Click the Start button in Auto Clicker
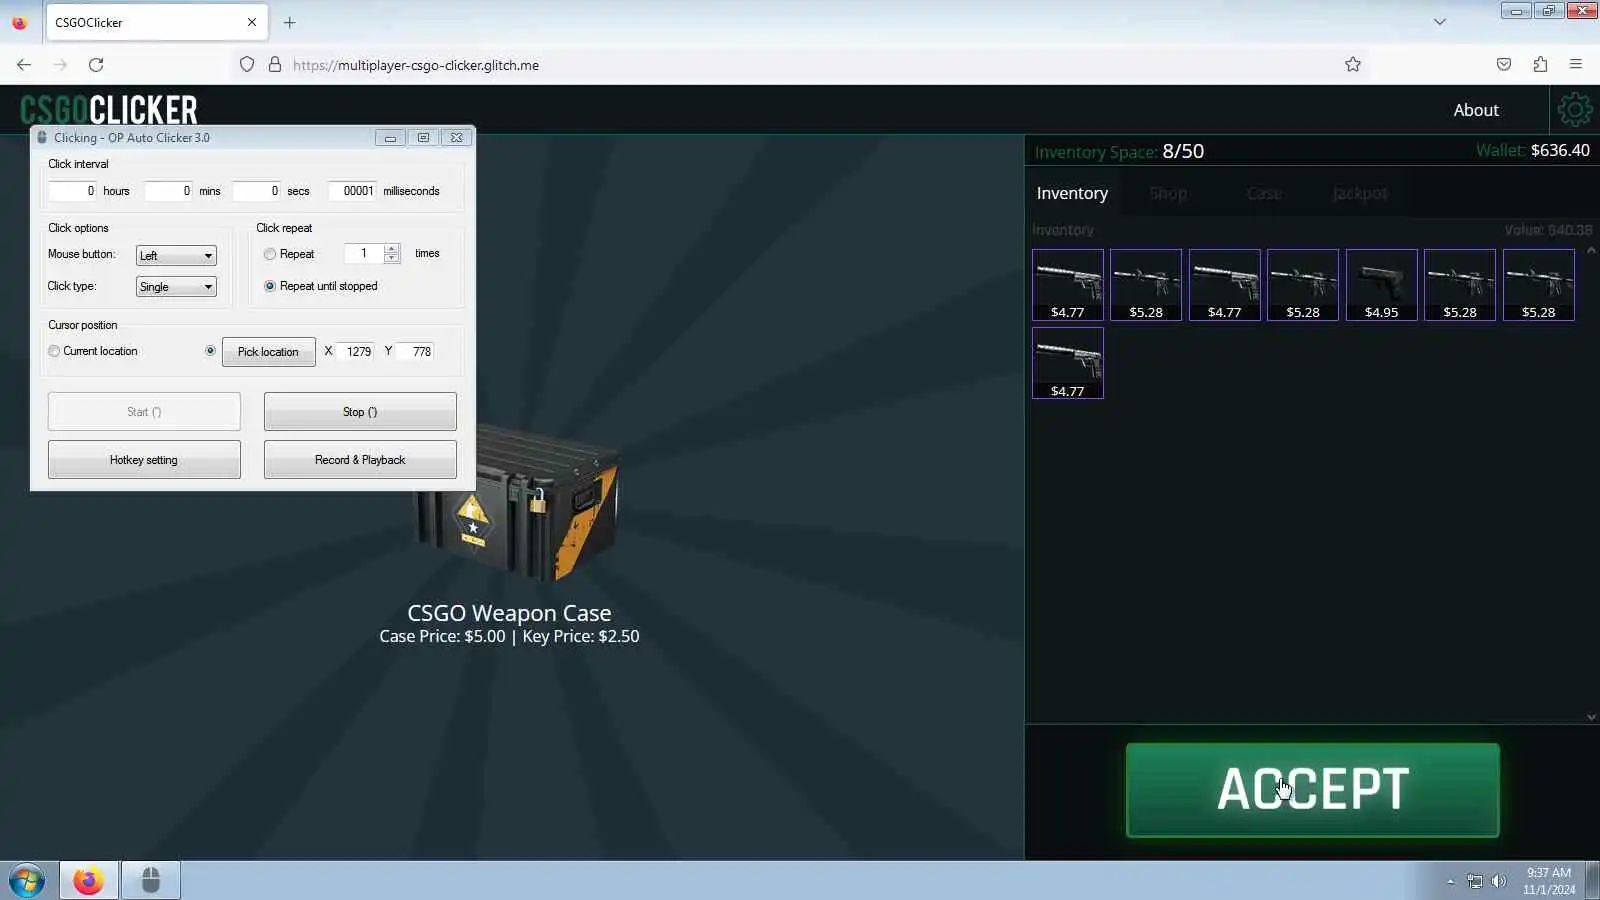 [x=144, y=412]
